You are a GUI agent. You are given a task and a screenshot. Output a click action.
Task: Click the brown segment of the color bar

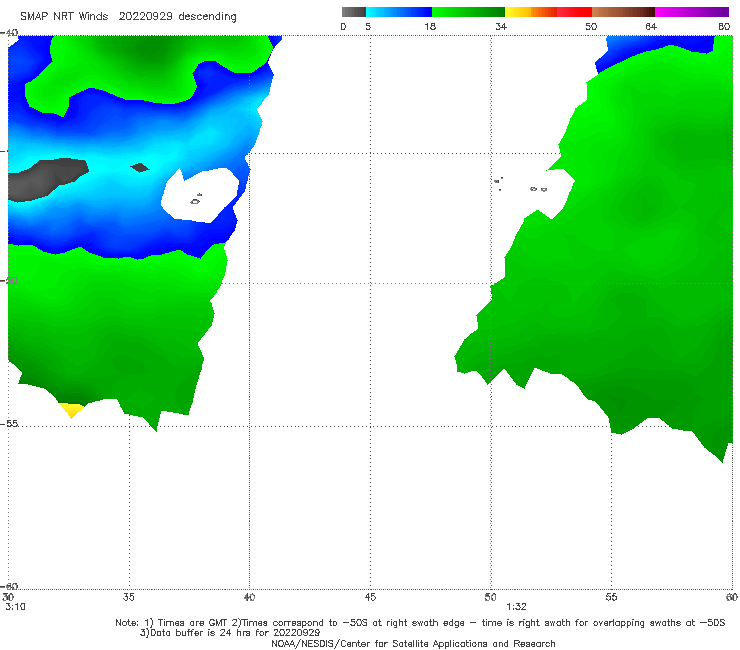click(623, 12)
